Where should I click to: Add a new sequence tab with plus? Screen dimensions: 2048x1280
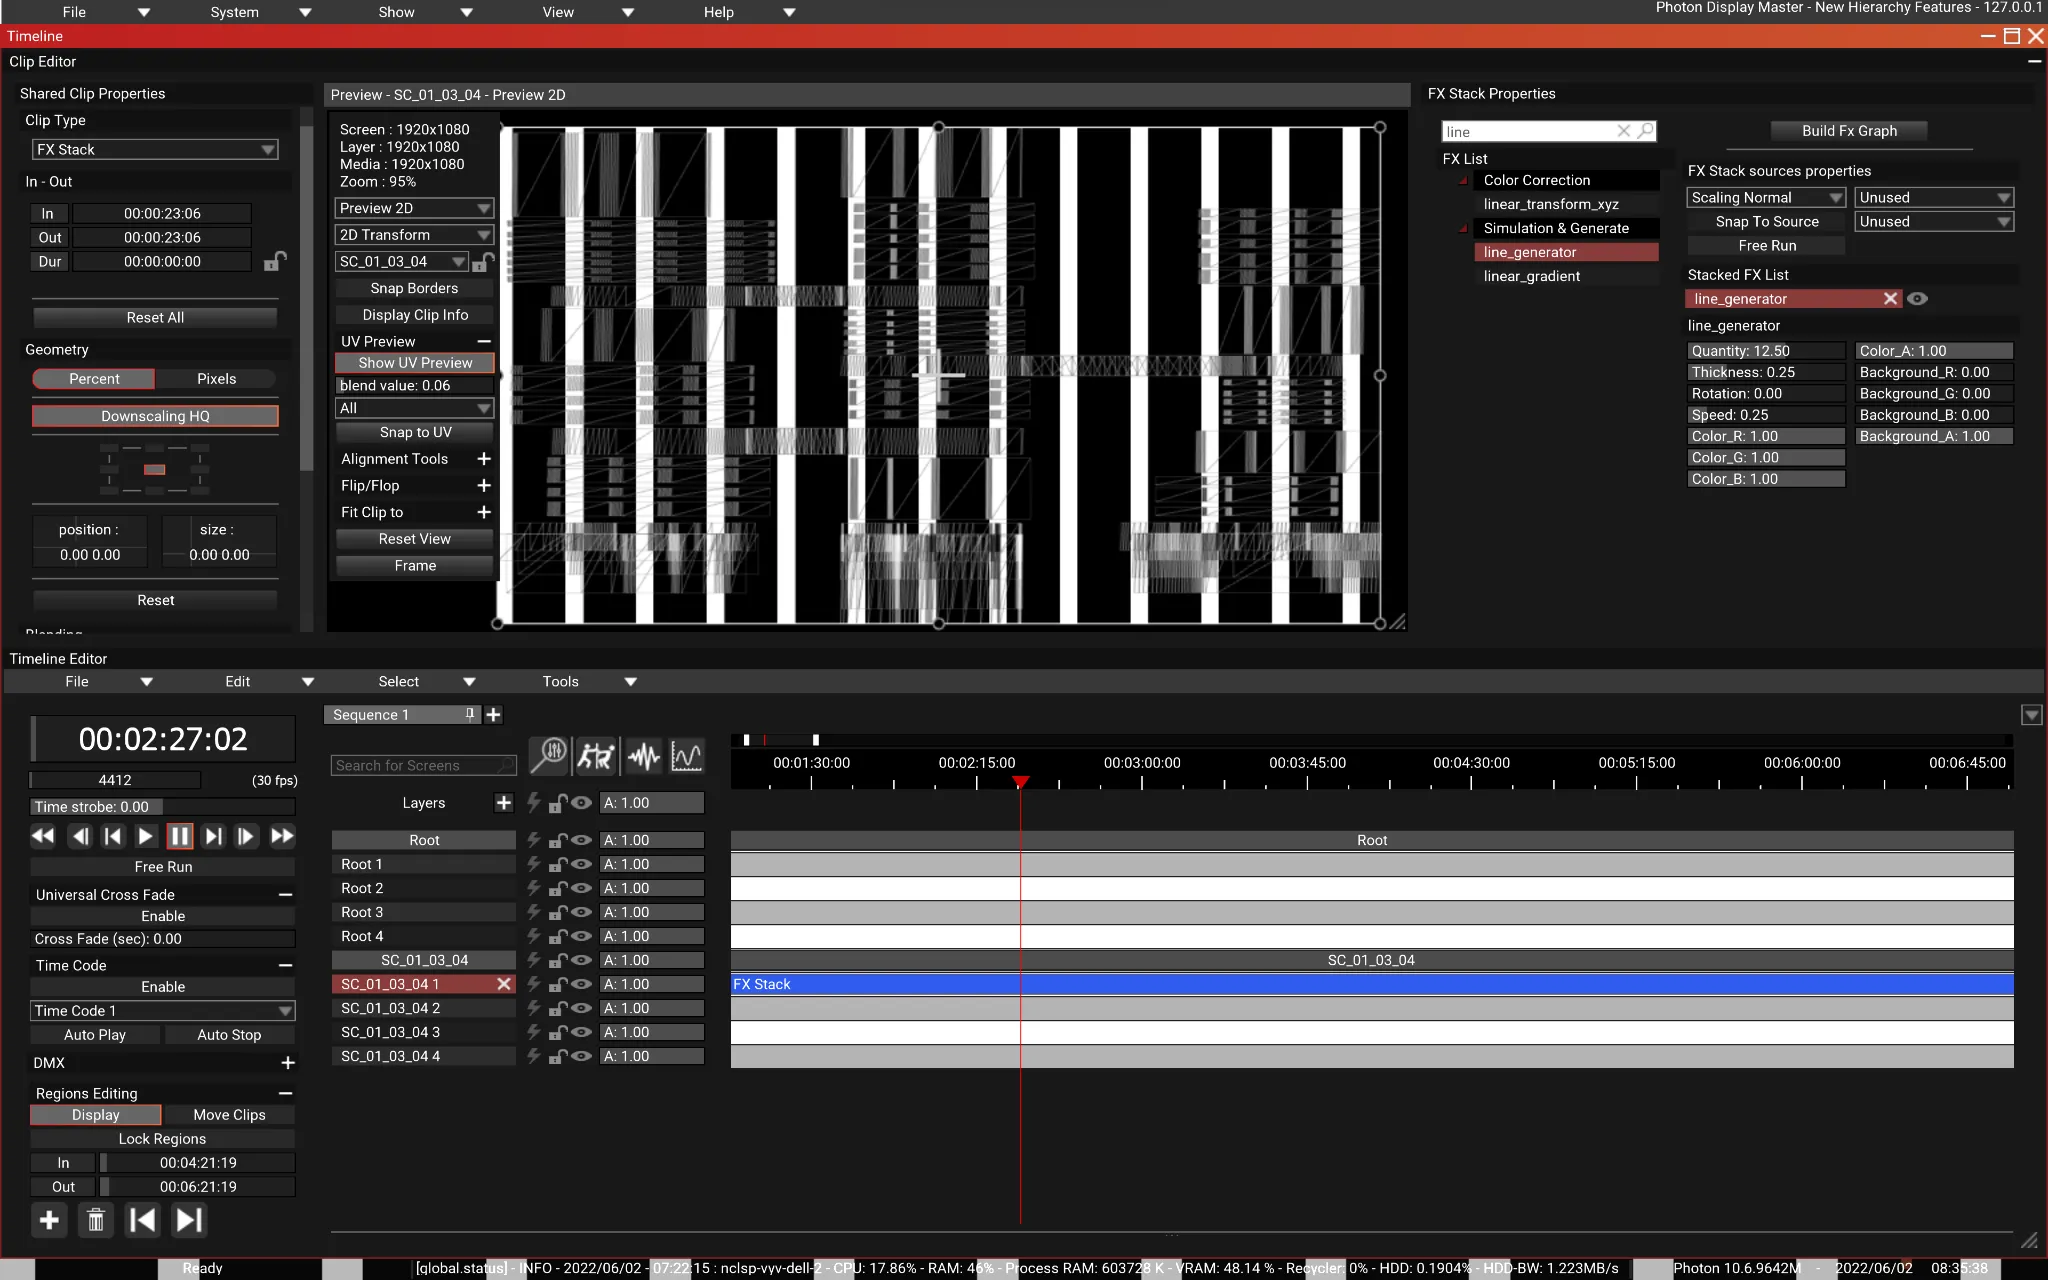(493, 715)
